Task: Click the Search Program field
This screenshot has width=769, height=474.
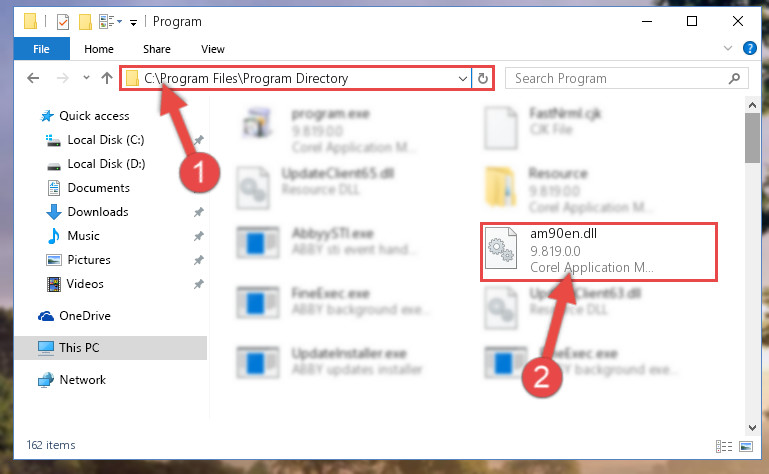Action: coord(626,79)
